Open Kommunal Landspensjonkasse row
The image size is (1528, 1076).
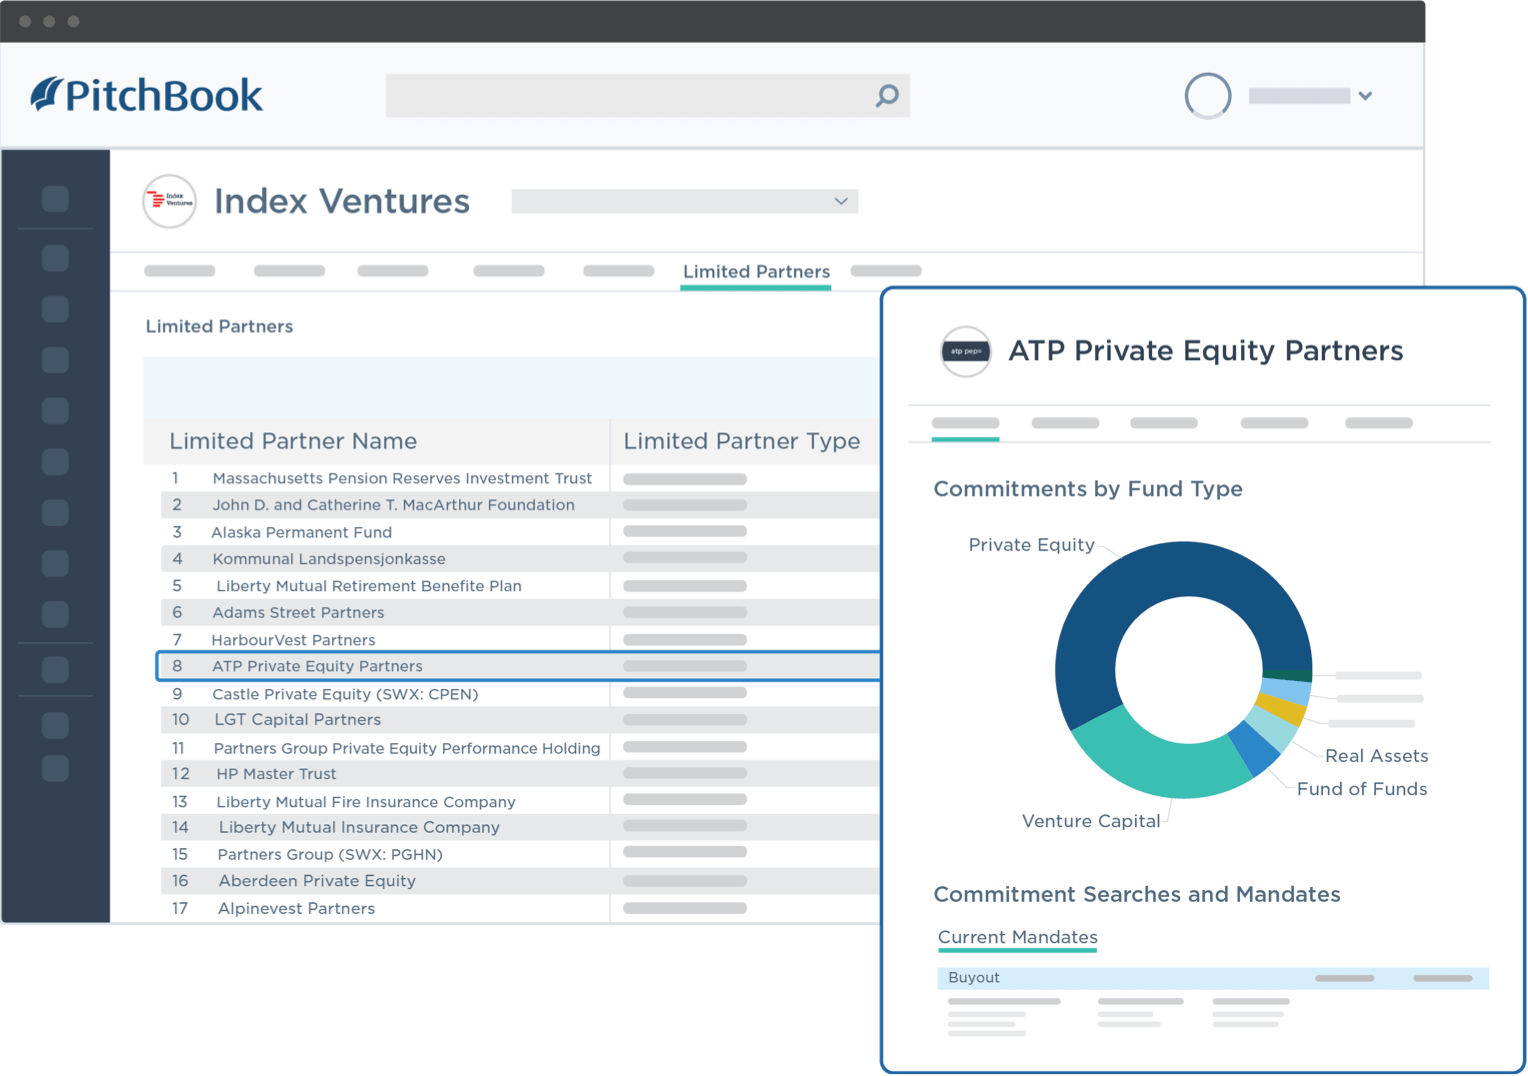pyautogui.click(x=520, y=559)
